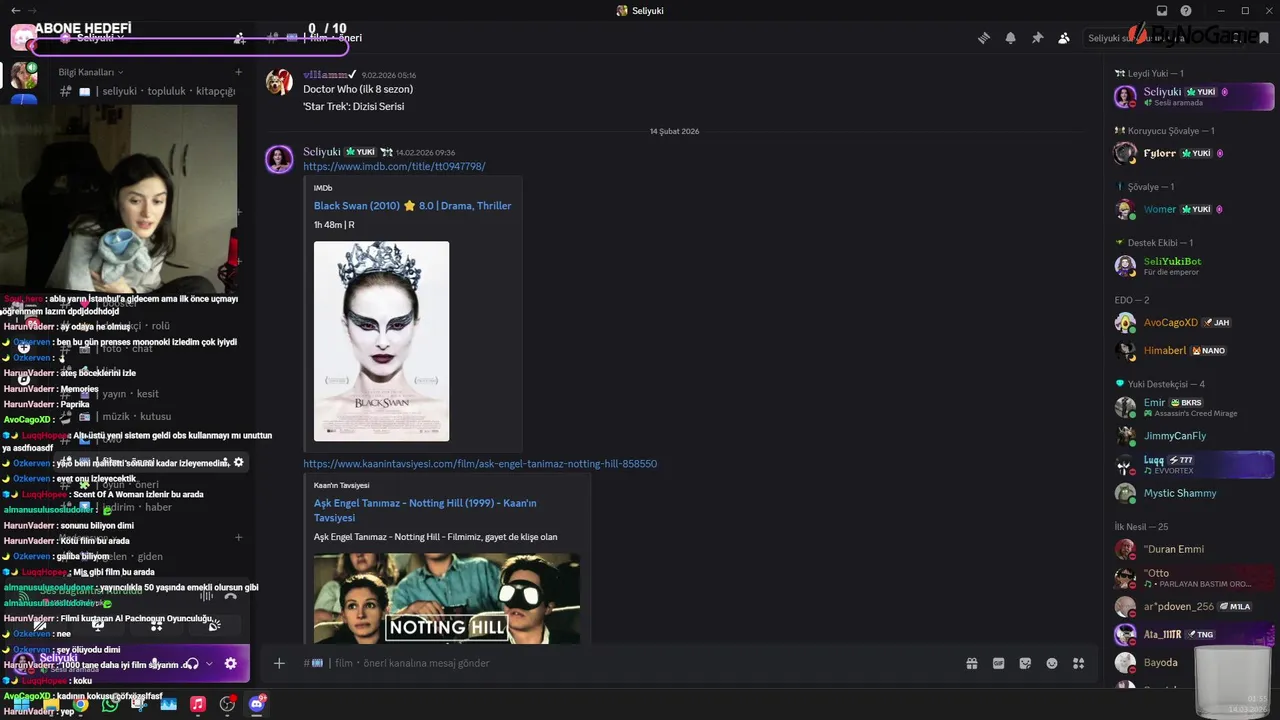This screenshot has height=720, width=1280.
Task: Open the GIF picker icon
Action: tap(998, 663)
